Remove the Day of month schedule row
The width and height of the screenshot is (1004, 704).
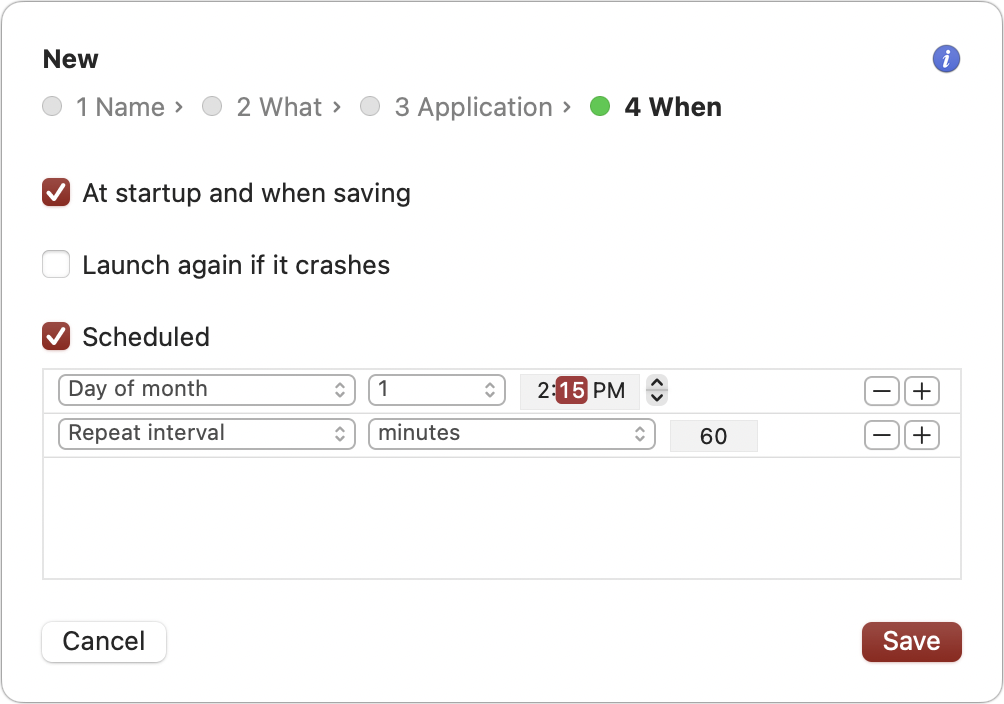882,391
